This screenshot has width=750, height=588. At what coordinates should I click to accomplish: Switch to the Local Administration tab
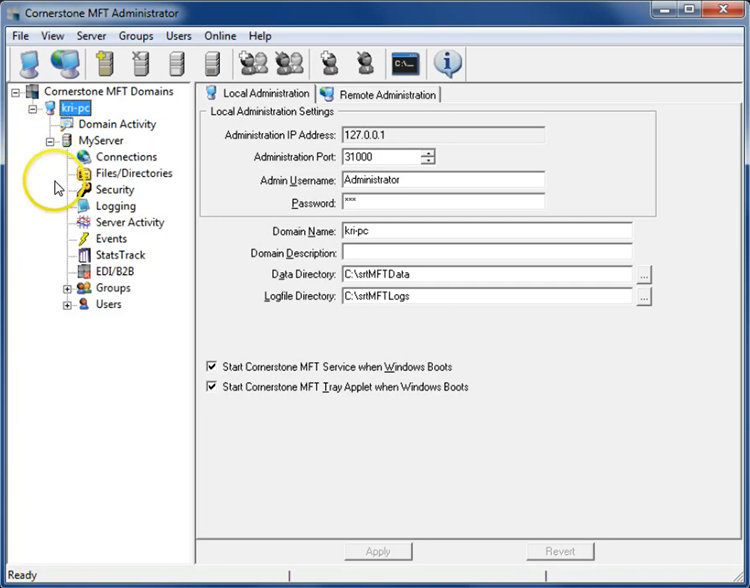[x=257, y=93]
